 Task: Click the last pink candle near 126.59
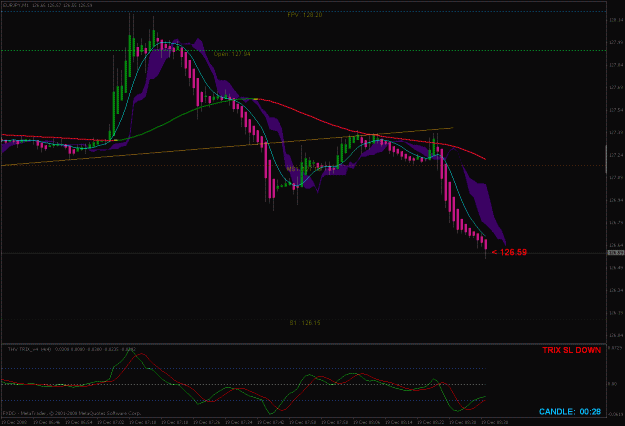click(x=485, y=244)
